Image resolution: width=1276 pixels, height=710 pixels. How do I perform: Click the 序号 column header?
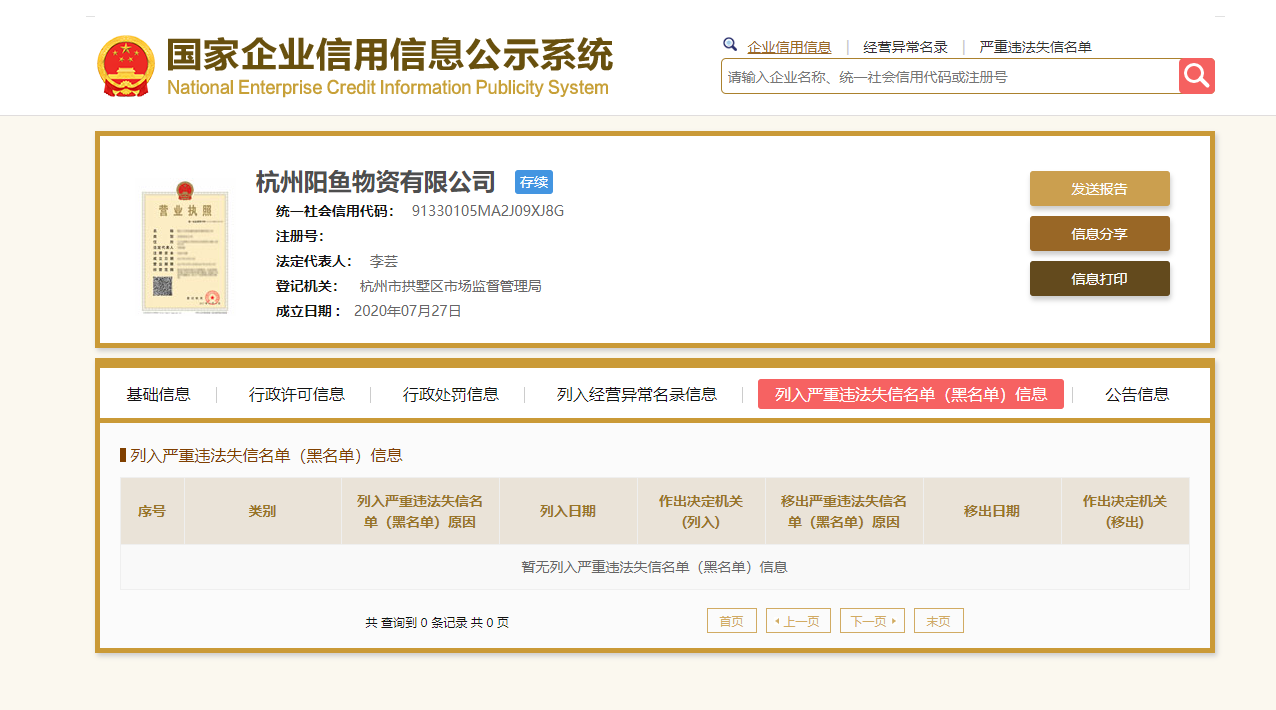click(x=152, y=511)
